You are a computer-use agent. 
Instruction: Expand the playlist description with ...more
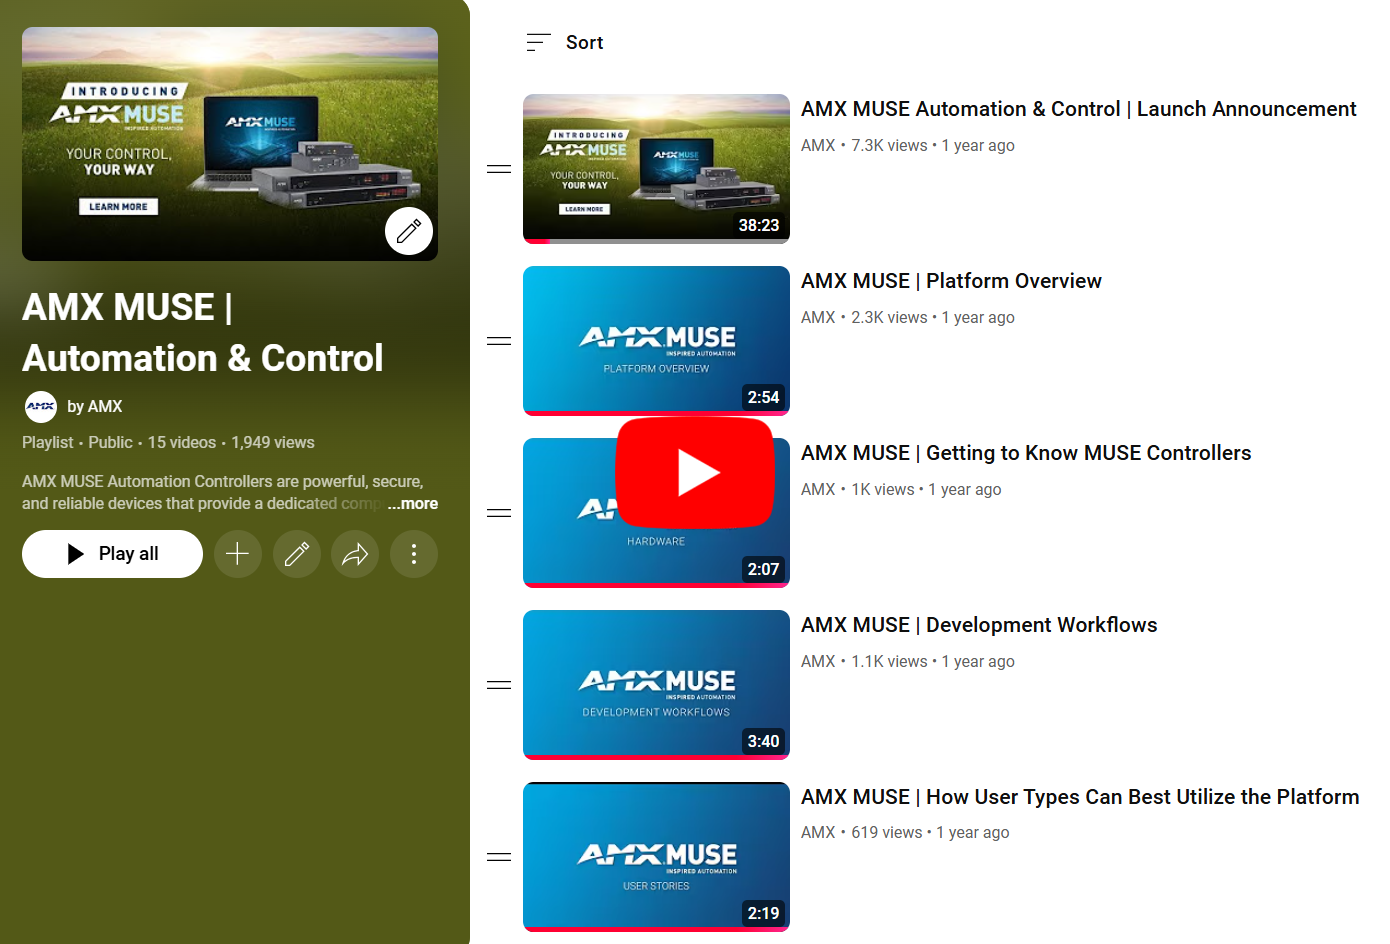click(x=412, y=503)
